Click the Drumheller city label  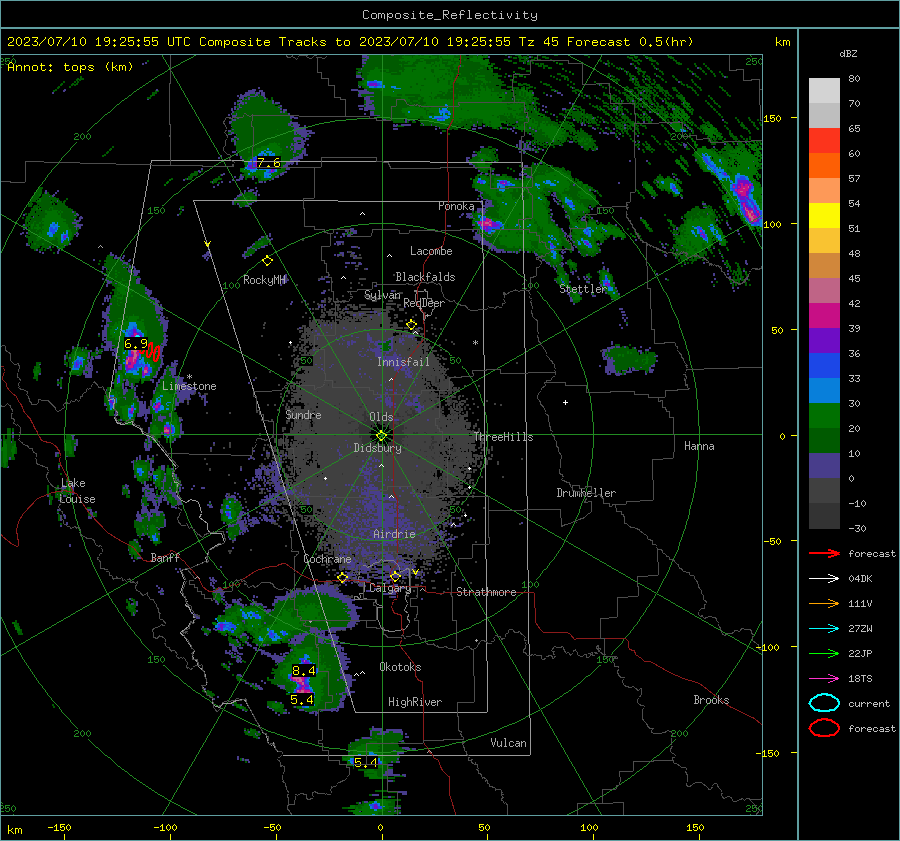(x=586, y=493)
